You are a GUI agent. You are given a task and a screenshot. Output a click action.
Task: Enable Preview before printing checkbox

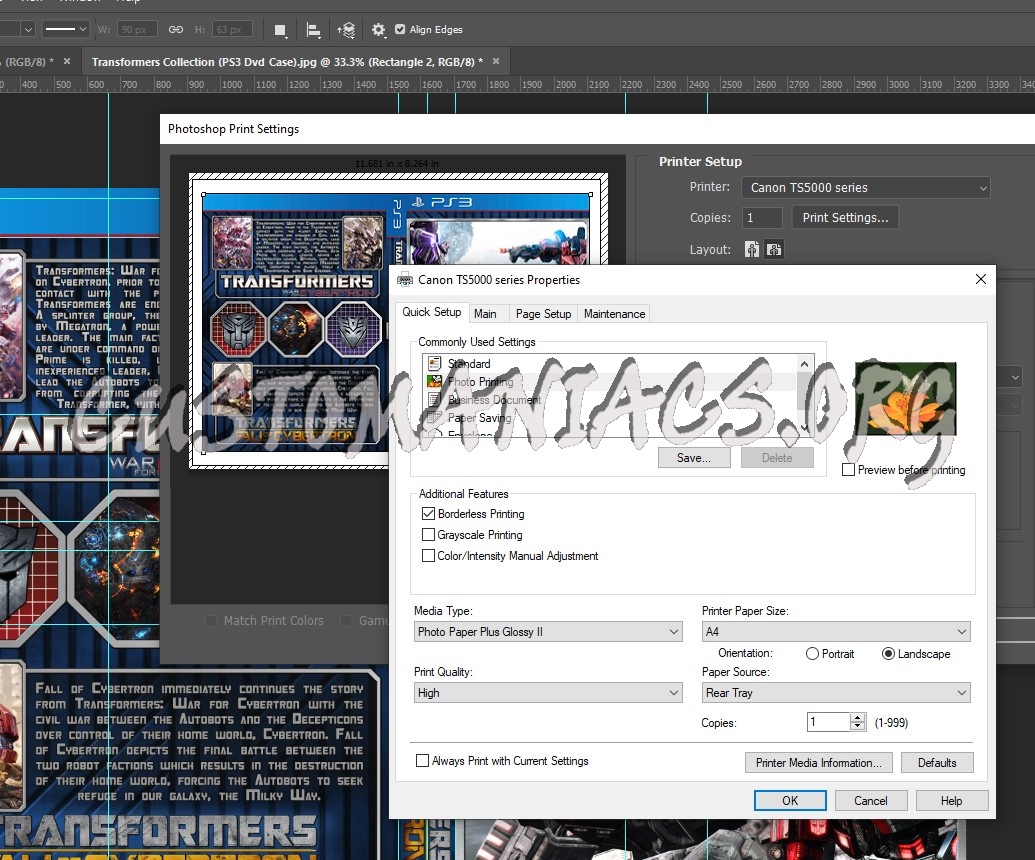click(x=848, y=470)
